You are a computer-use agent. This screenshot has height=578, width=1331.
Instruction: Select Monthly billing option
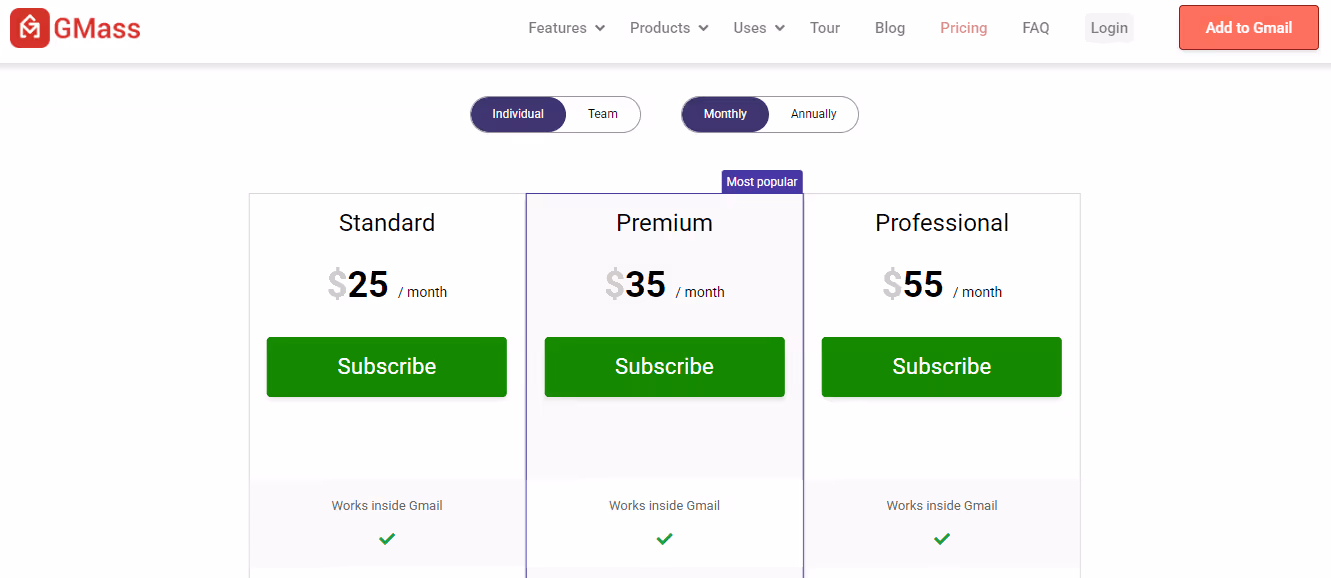(725, 114)
